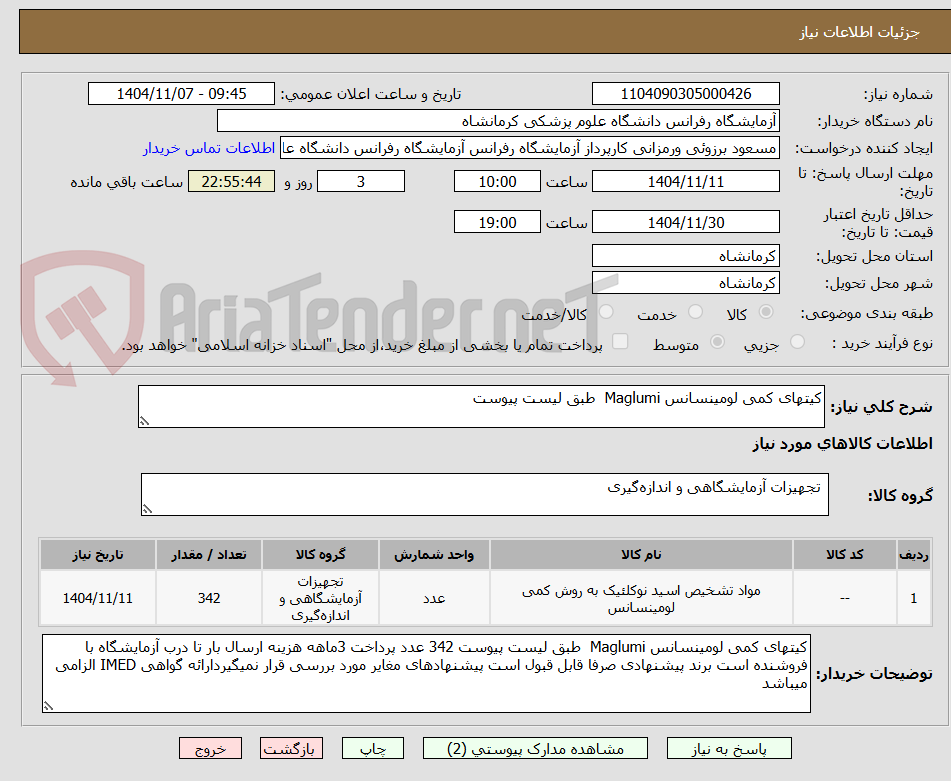Click the quantity cell 342

(209, 598)
